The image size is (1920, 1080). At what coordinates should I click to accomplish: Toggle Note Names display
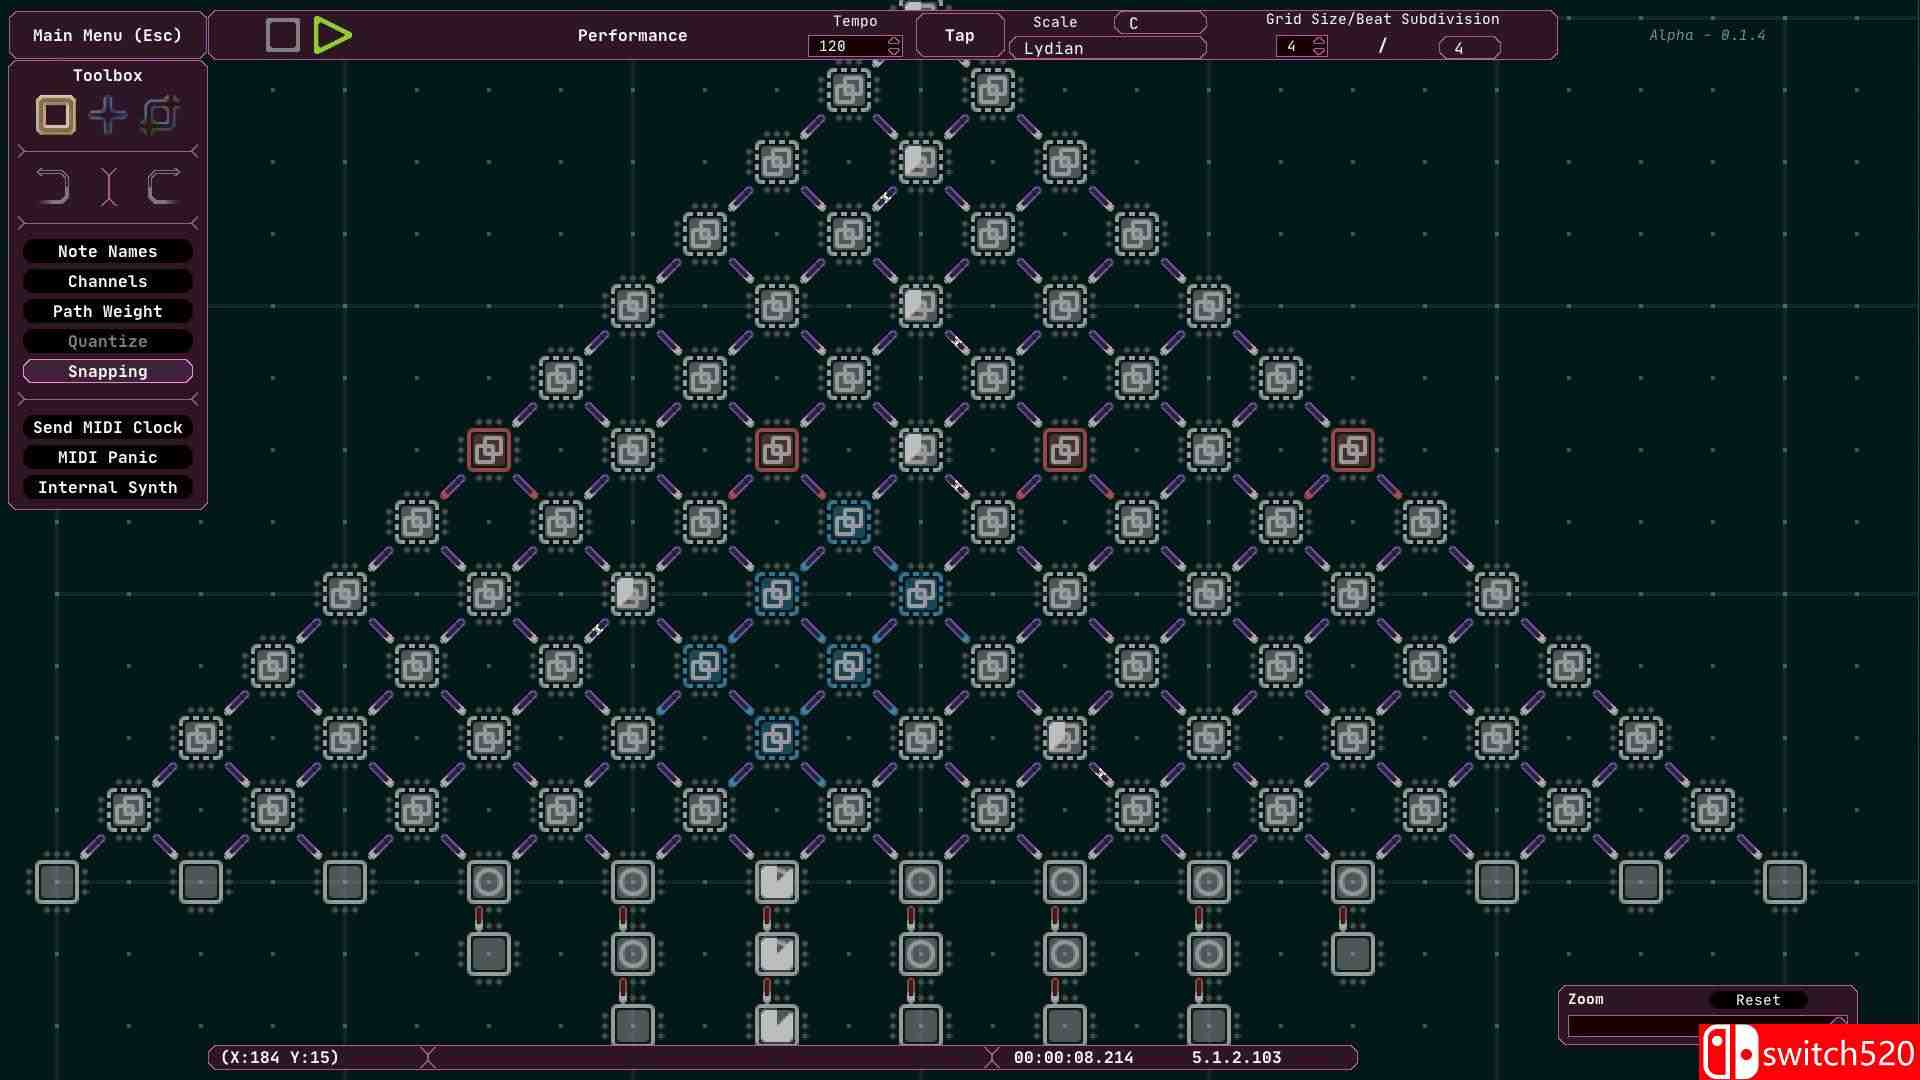(108, 251)
